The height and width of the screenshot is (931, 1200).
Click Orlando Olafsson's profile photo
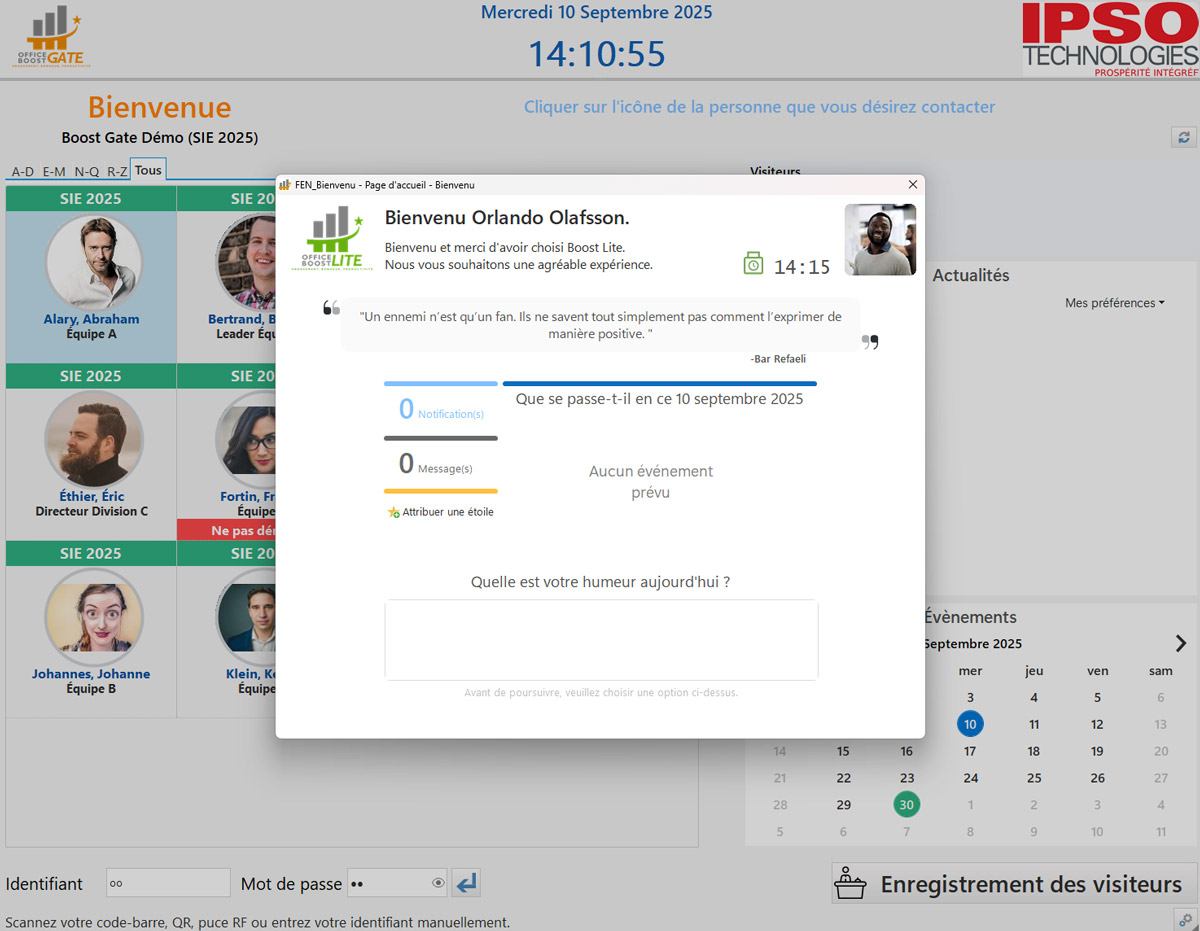[x=880, y=240]
